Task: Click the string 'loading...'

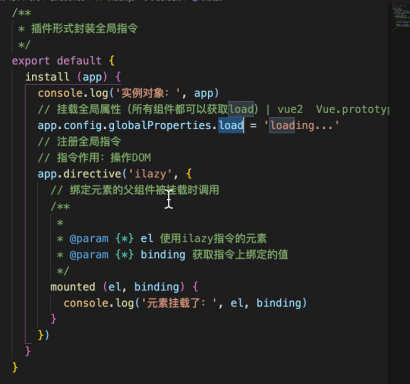Action: pyautogui.click(x=301, y=125)
